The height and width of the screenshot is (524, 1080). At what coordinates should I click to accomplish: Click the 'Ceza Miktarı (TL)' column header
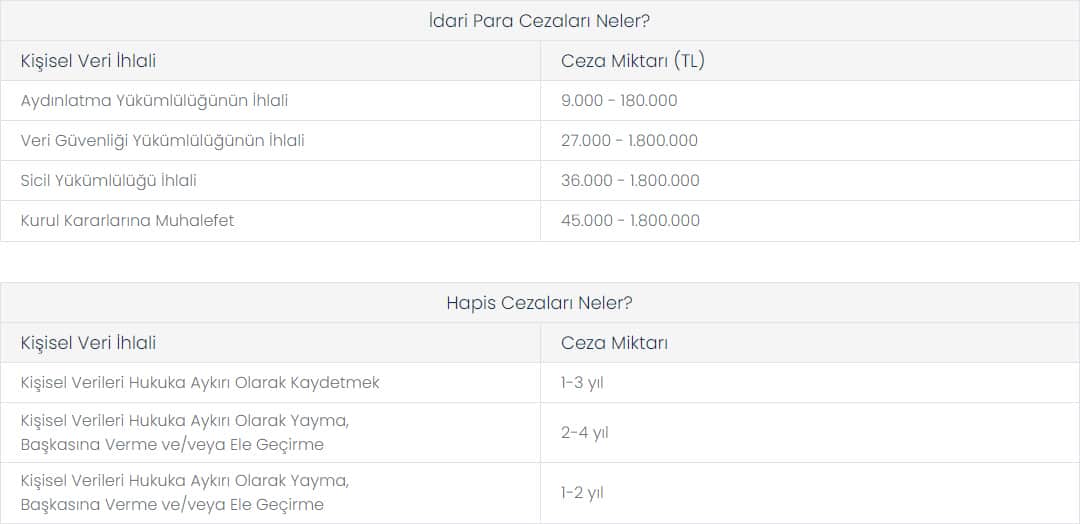[632, 61]
